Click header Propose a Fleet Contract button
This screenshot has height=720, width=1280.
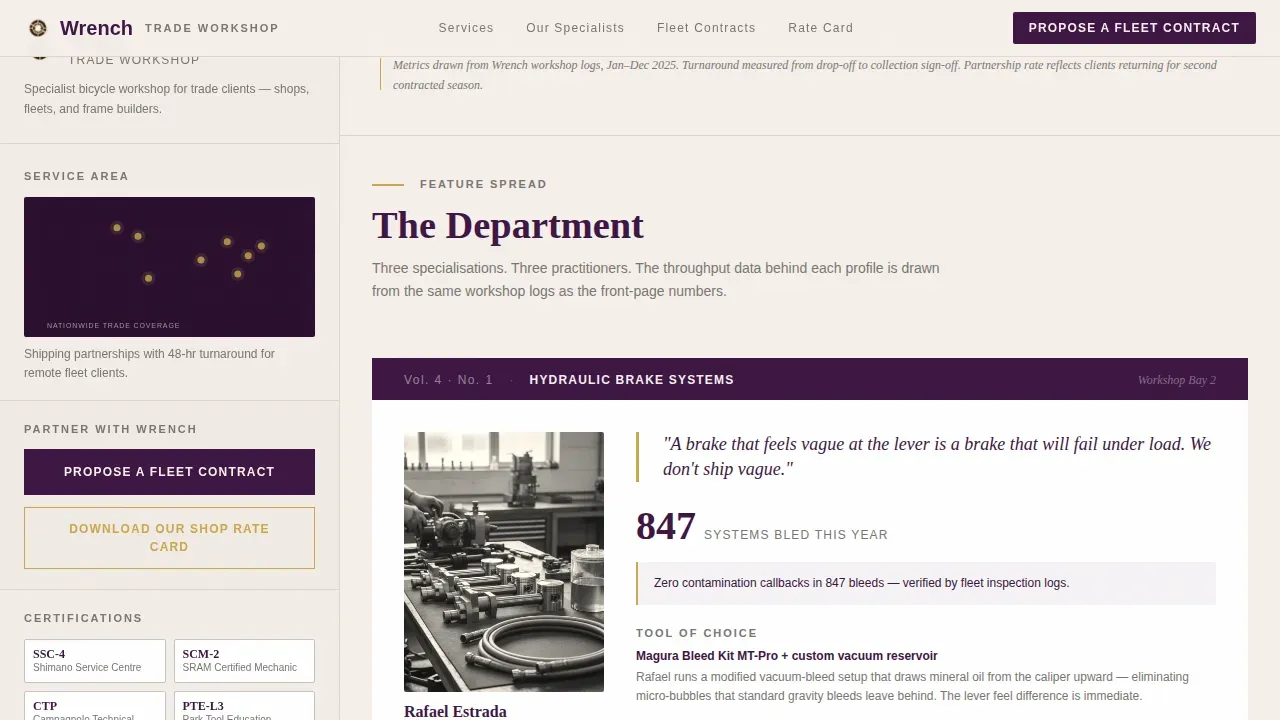(1134, 28)
